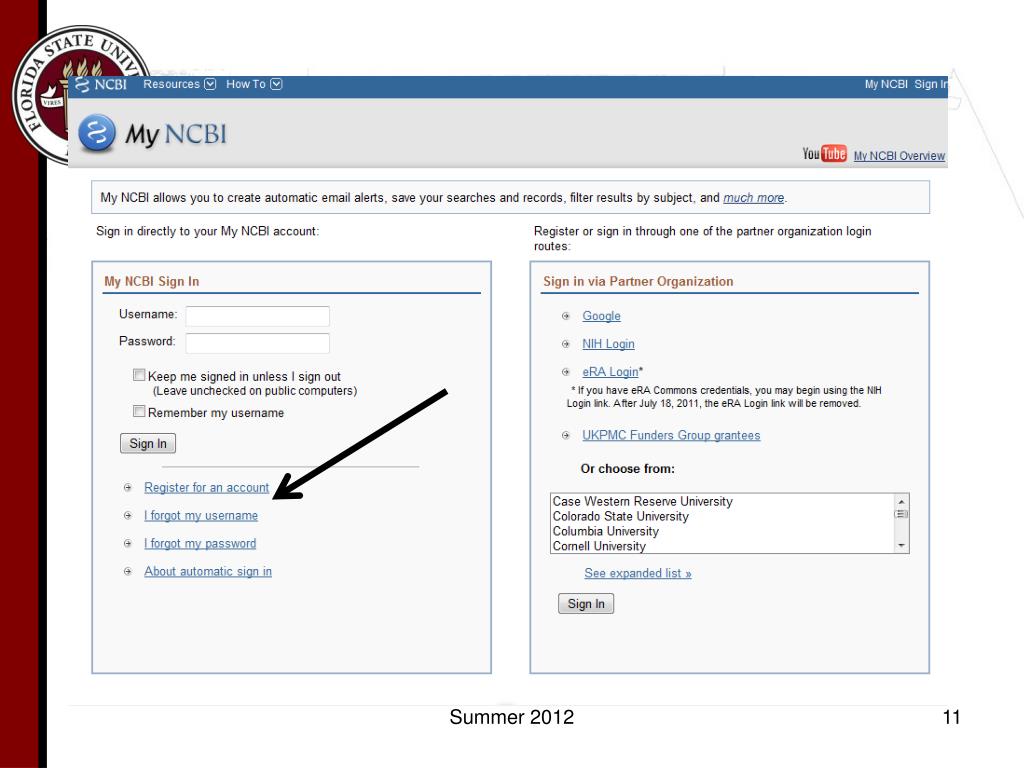This screenshot has height=768, width=1024.
Task: Select Colorado State University in list
Action: coord(620,517)
